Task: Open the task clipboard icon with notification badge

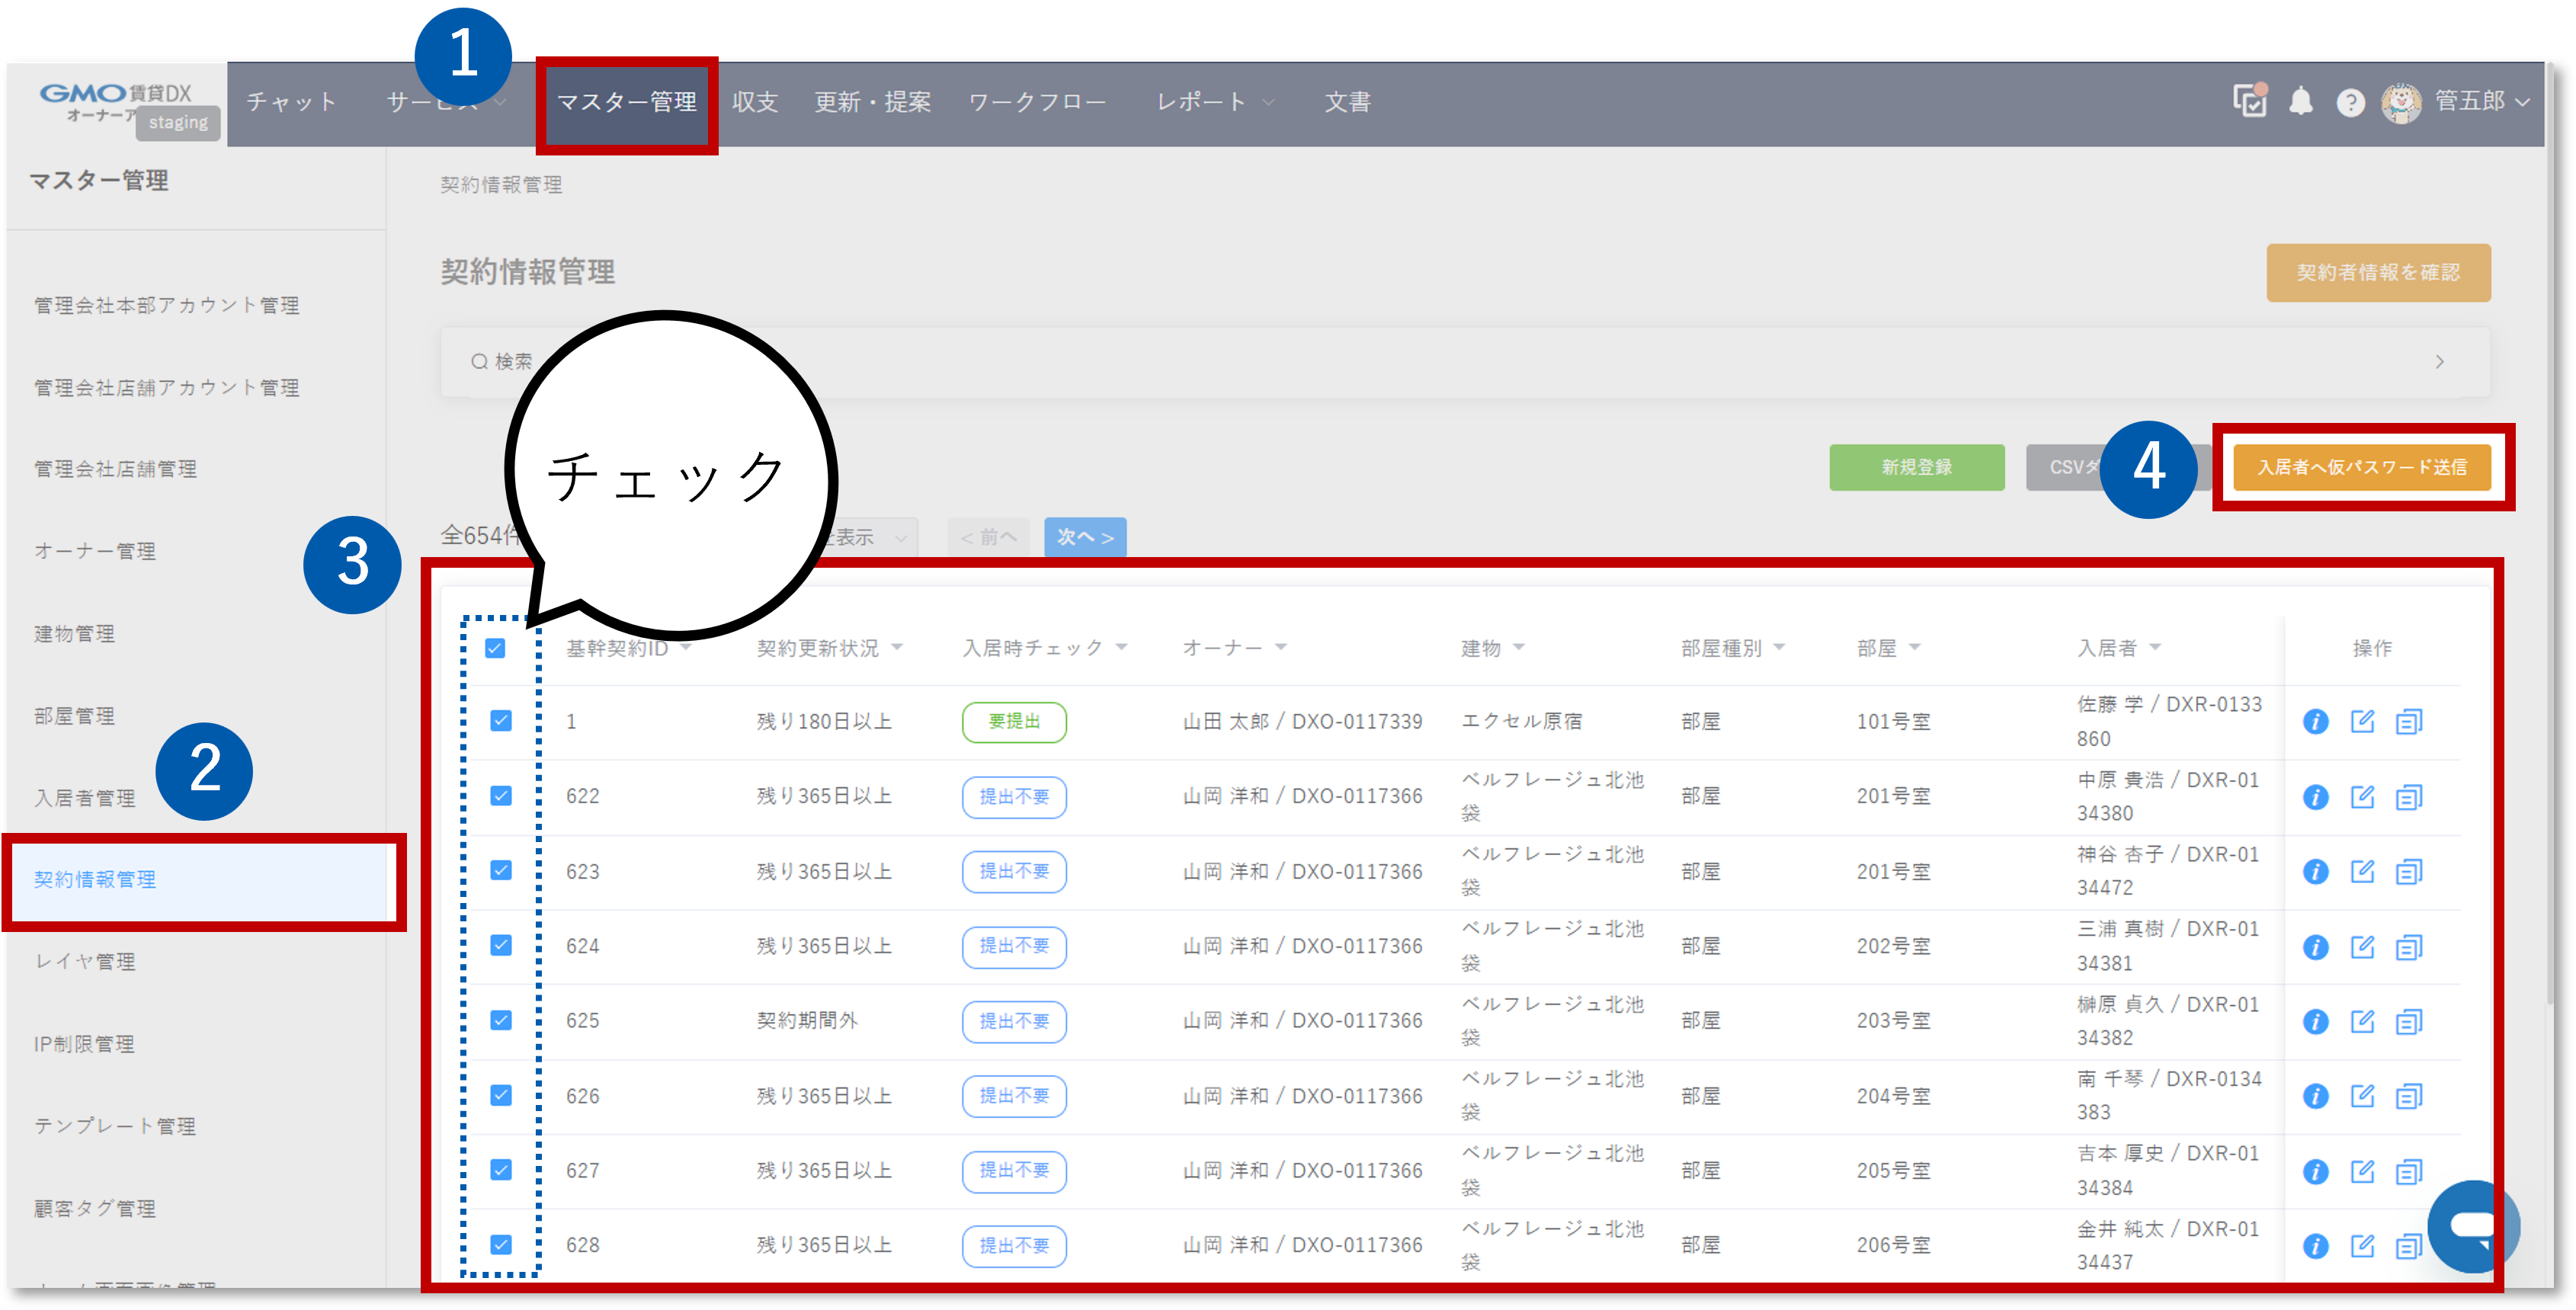Action: 2248,101
